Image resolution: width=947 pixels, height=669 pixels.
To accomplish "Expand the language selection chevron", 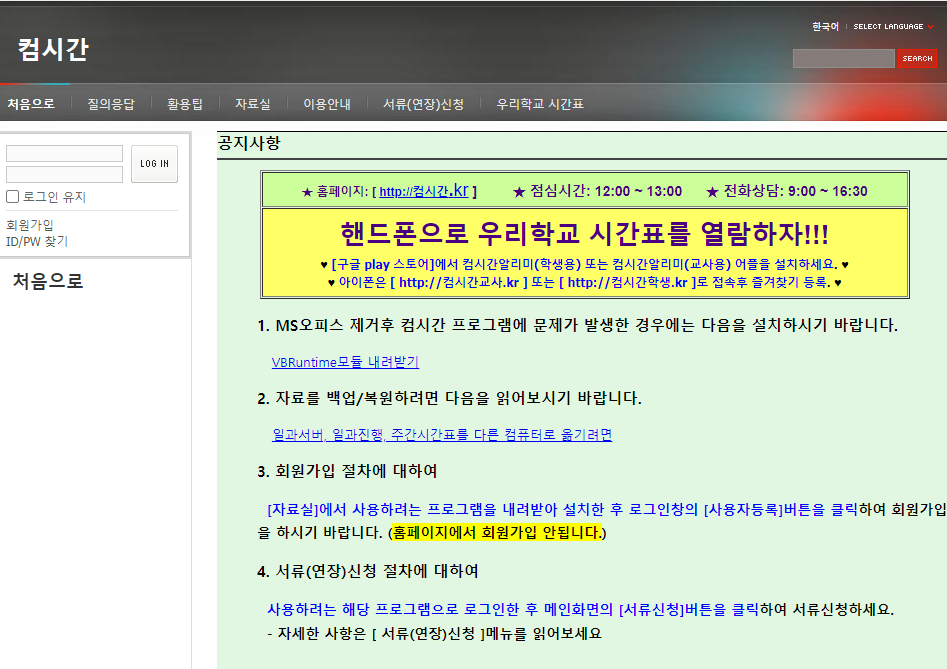I will [935, 26].
